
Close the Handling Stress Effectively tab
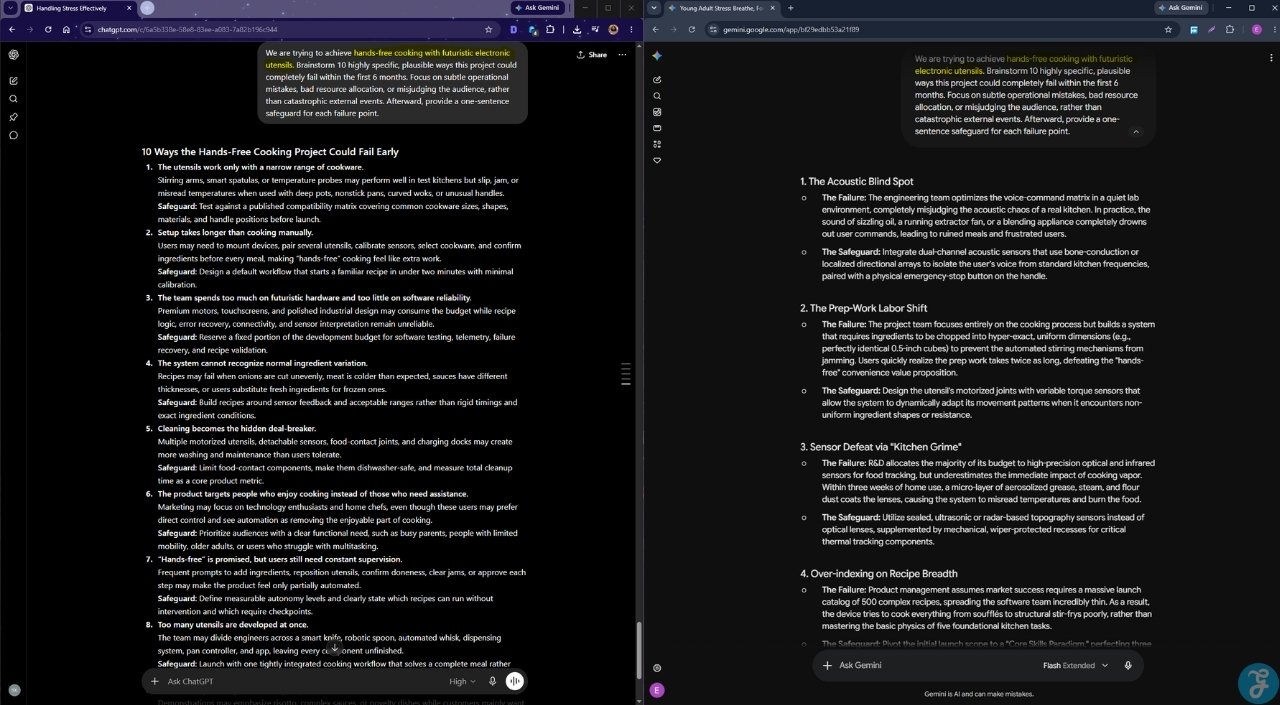tap(129, 8)
